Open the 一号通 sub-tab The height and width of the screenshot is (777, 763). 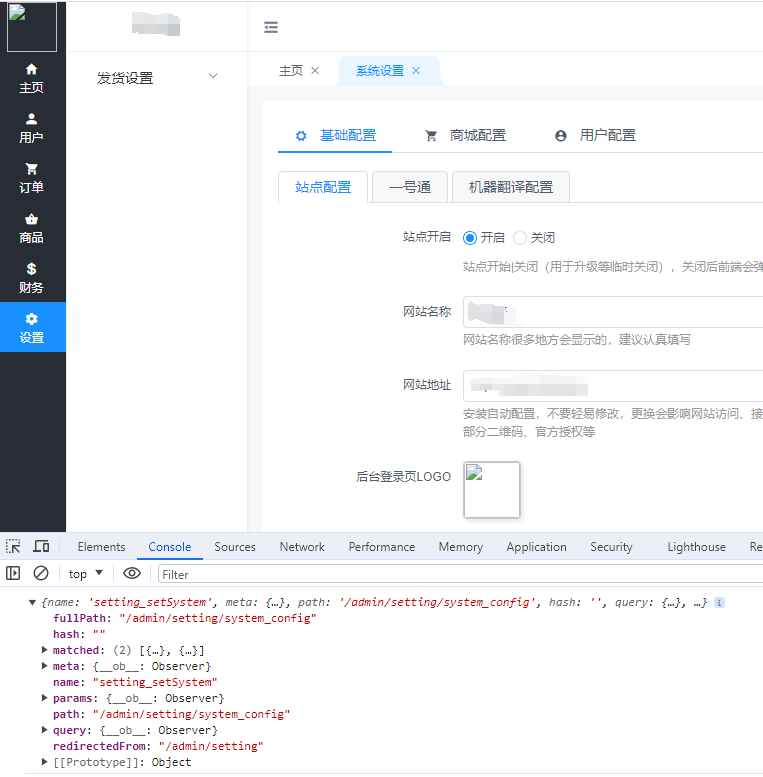(x=410, y=187)
